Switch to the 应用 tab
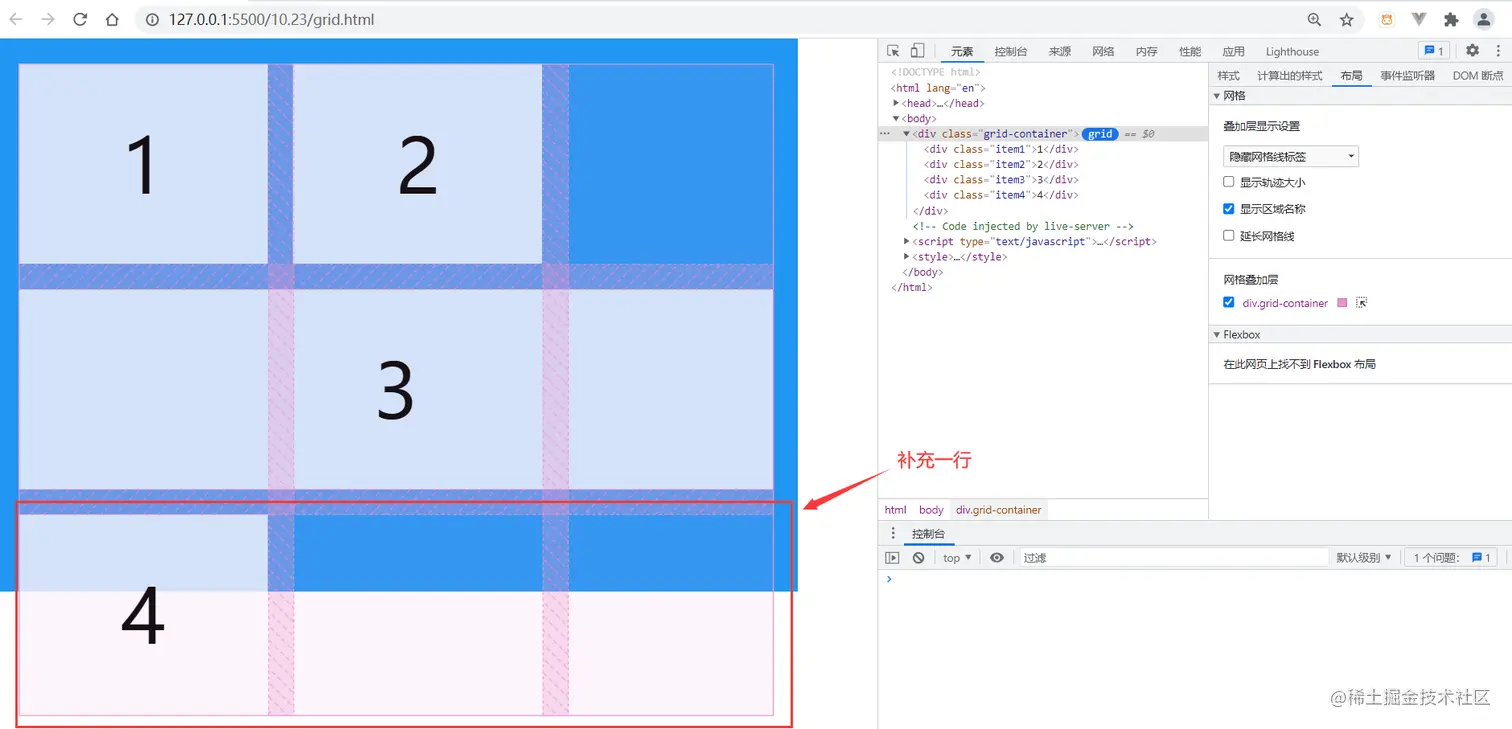This screenshot has height=729, width=1512. [1234, 52]
